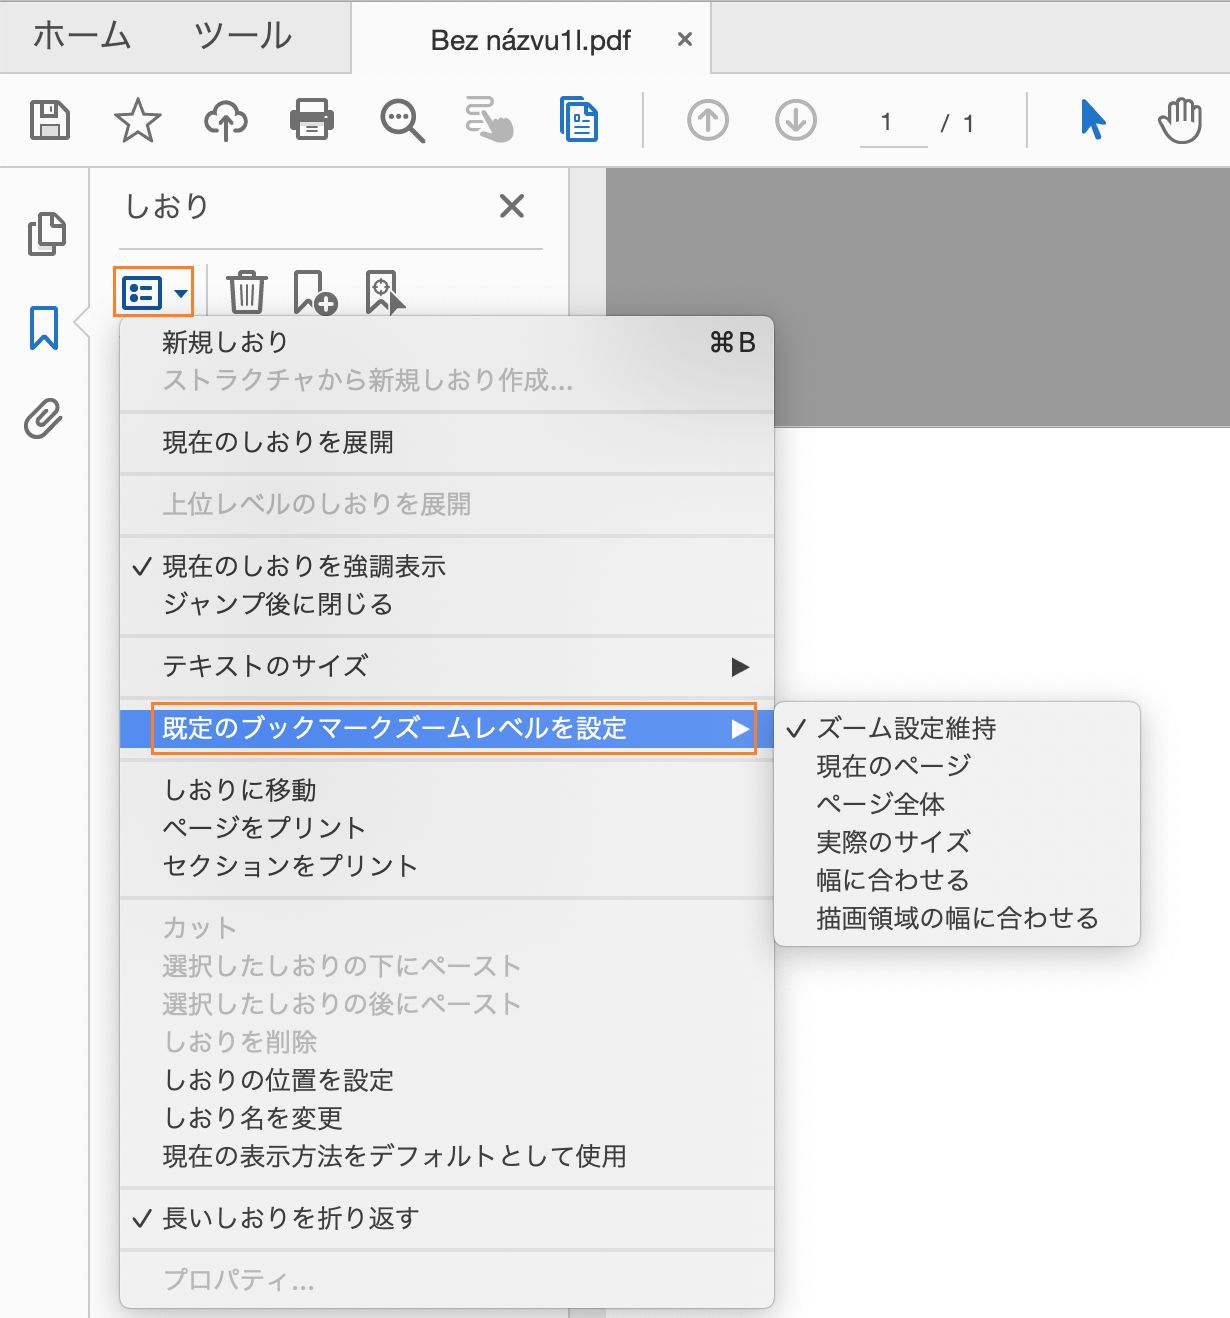
Task: Expand the テキストのサイズ submenu
Action: click(266, 667)
